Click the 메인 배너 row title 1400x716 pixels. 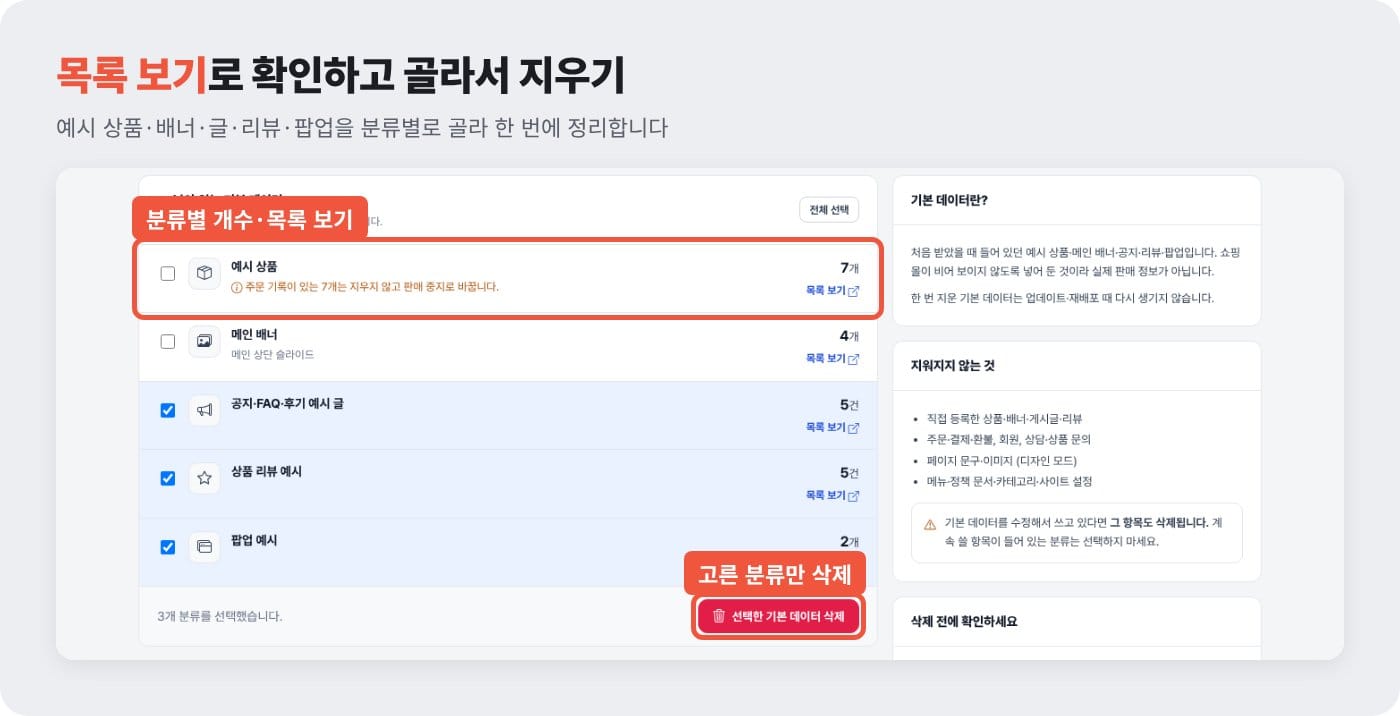254,334
